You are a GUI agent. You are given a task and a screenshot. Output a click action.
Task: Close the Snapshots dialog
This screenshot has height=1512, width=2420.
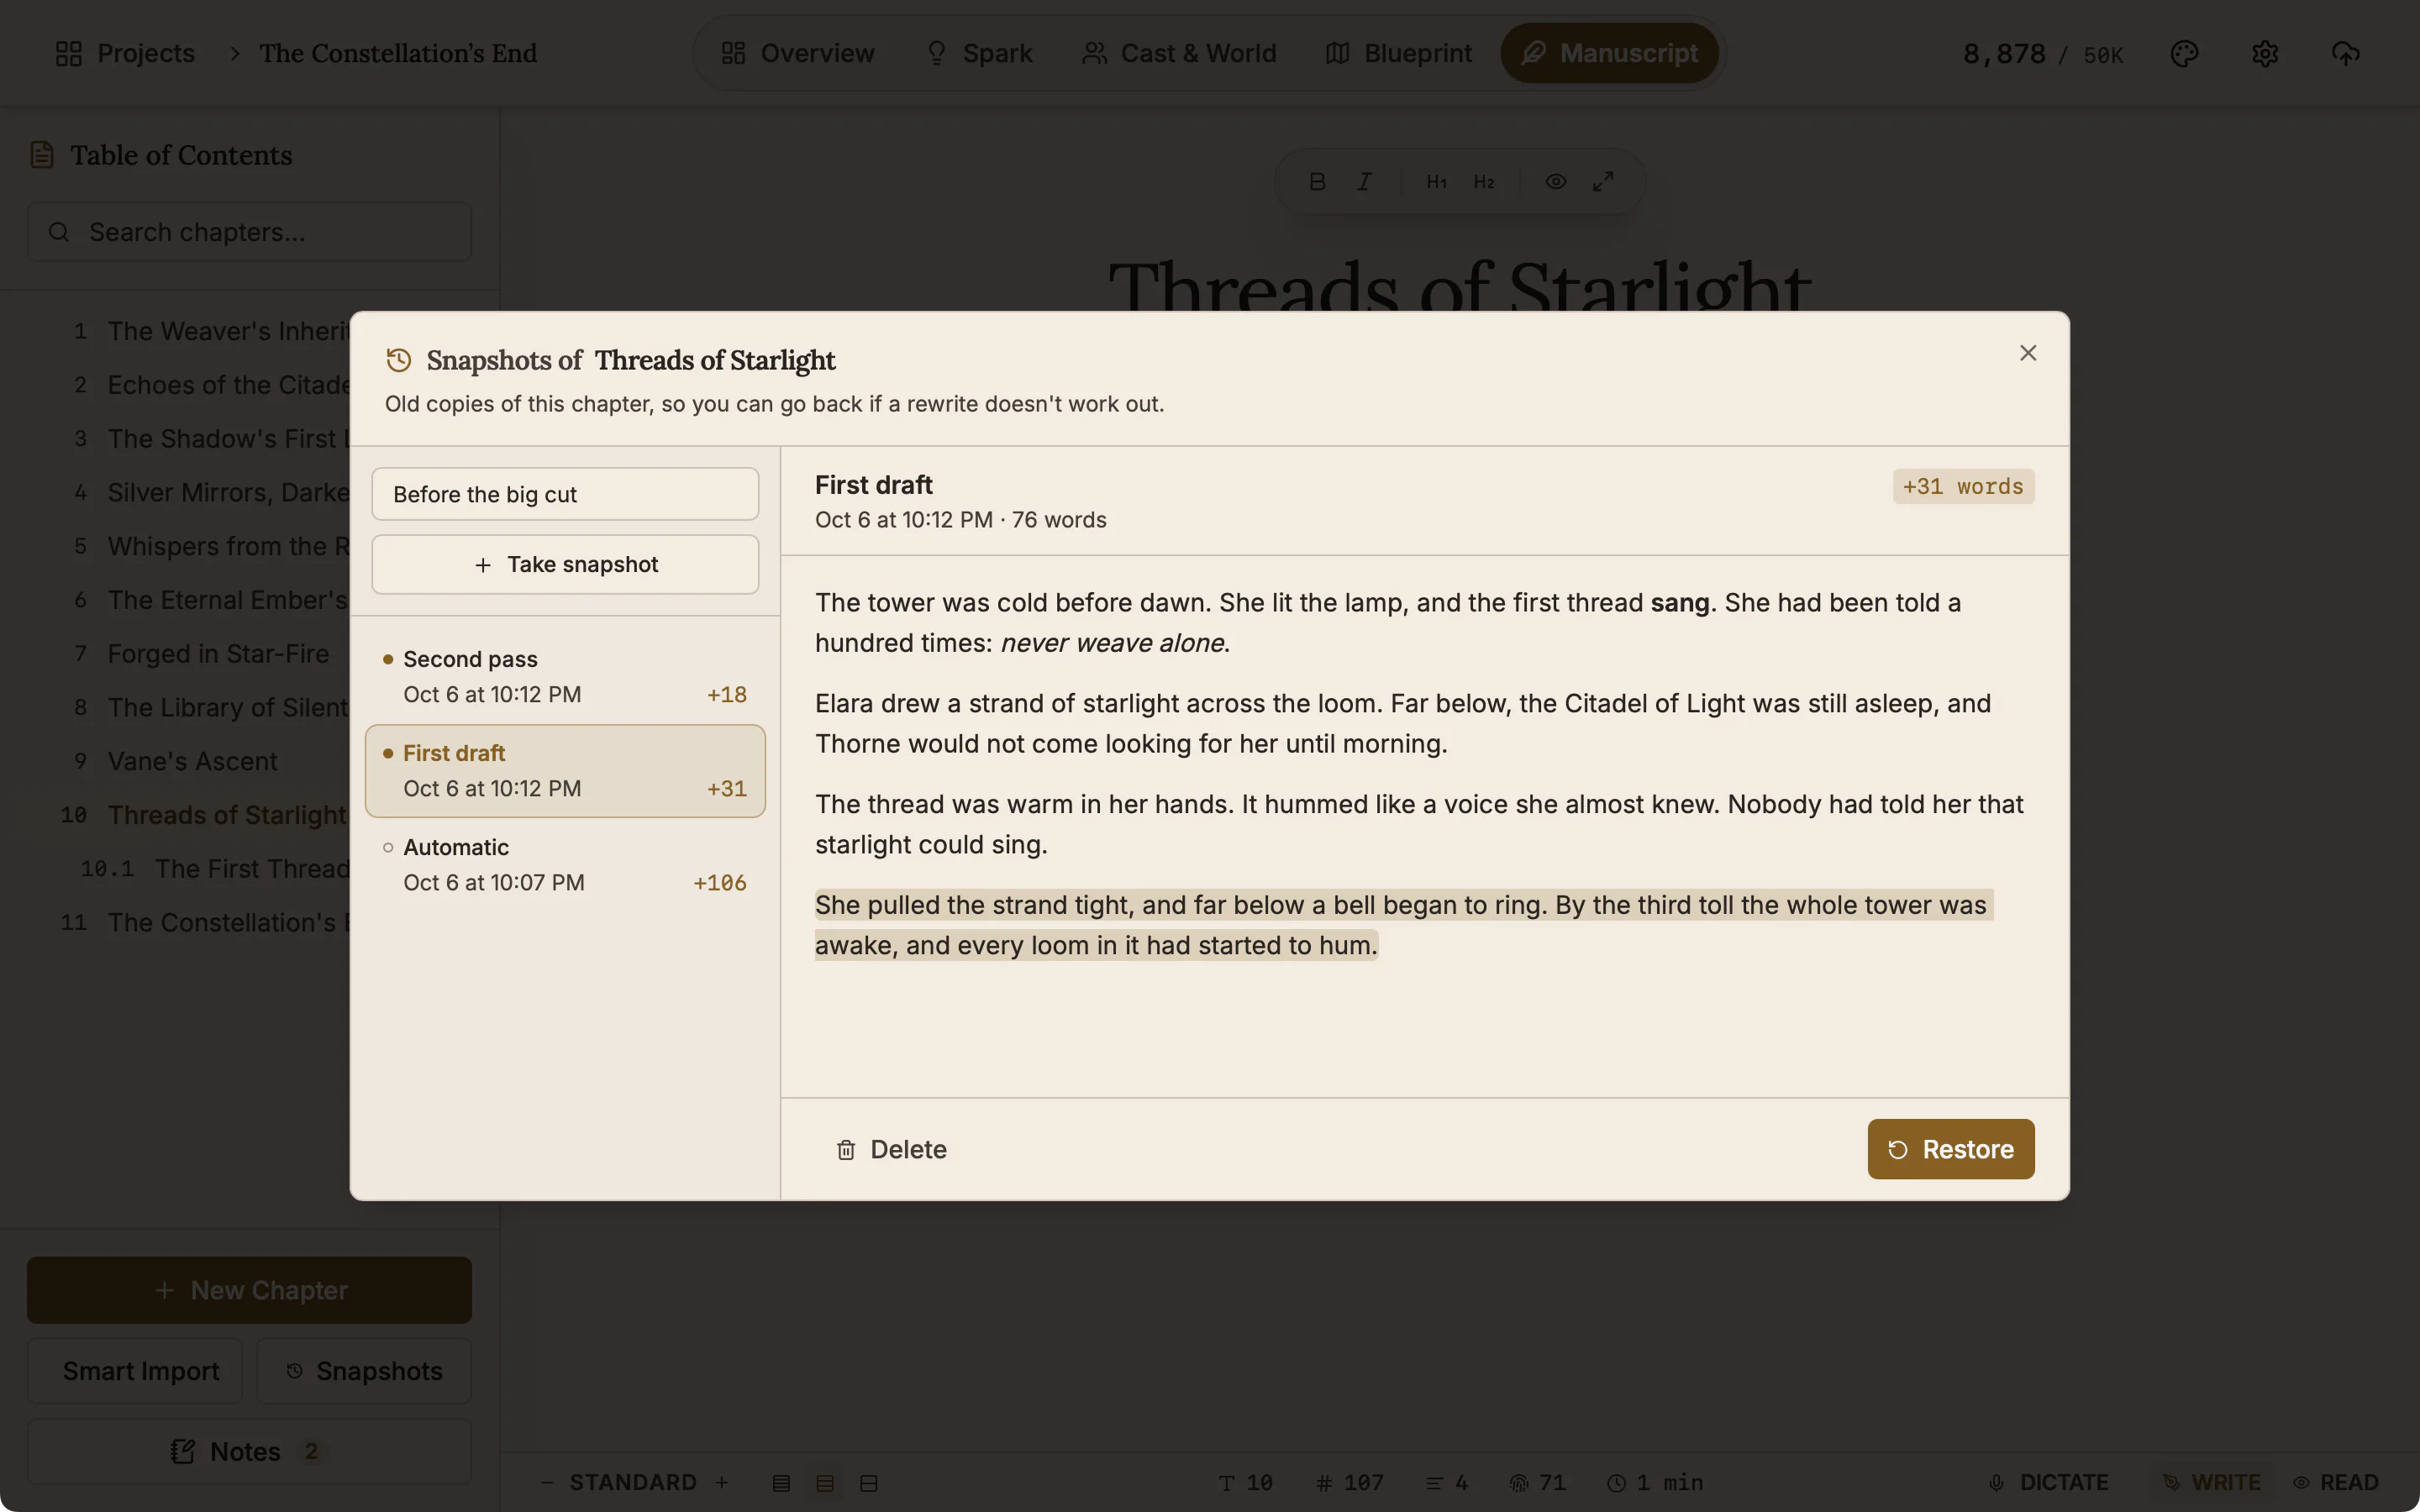(x=2027, y=353)
